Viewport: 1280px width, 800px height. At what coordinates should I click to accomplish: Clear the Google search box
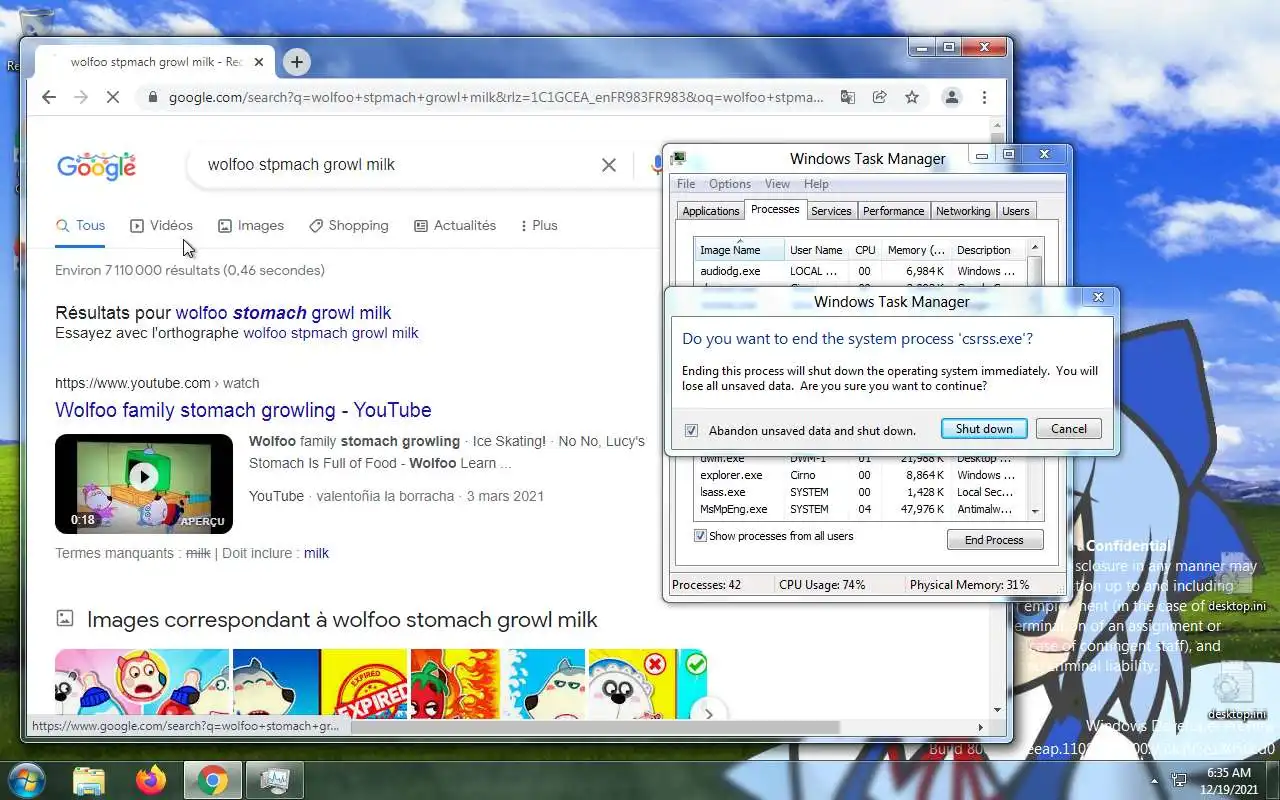[x=608, y=165]
